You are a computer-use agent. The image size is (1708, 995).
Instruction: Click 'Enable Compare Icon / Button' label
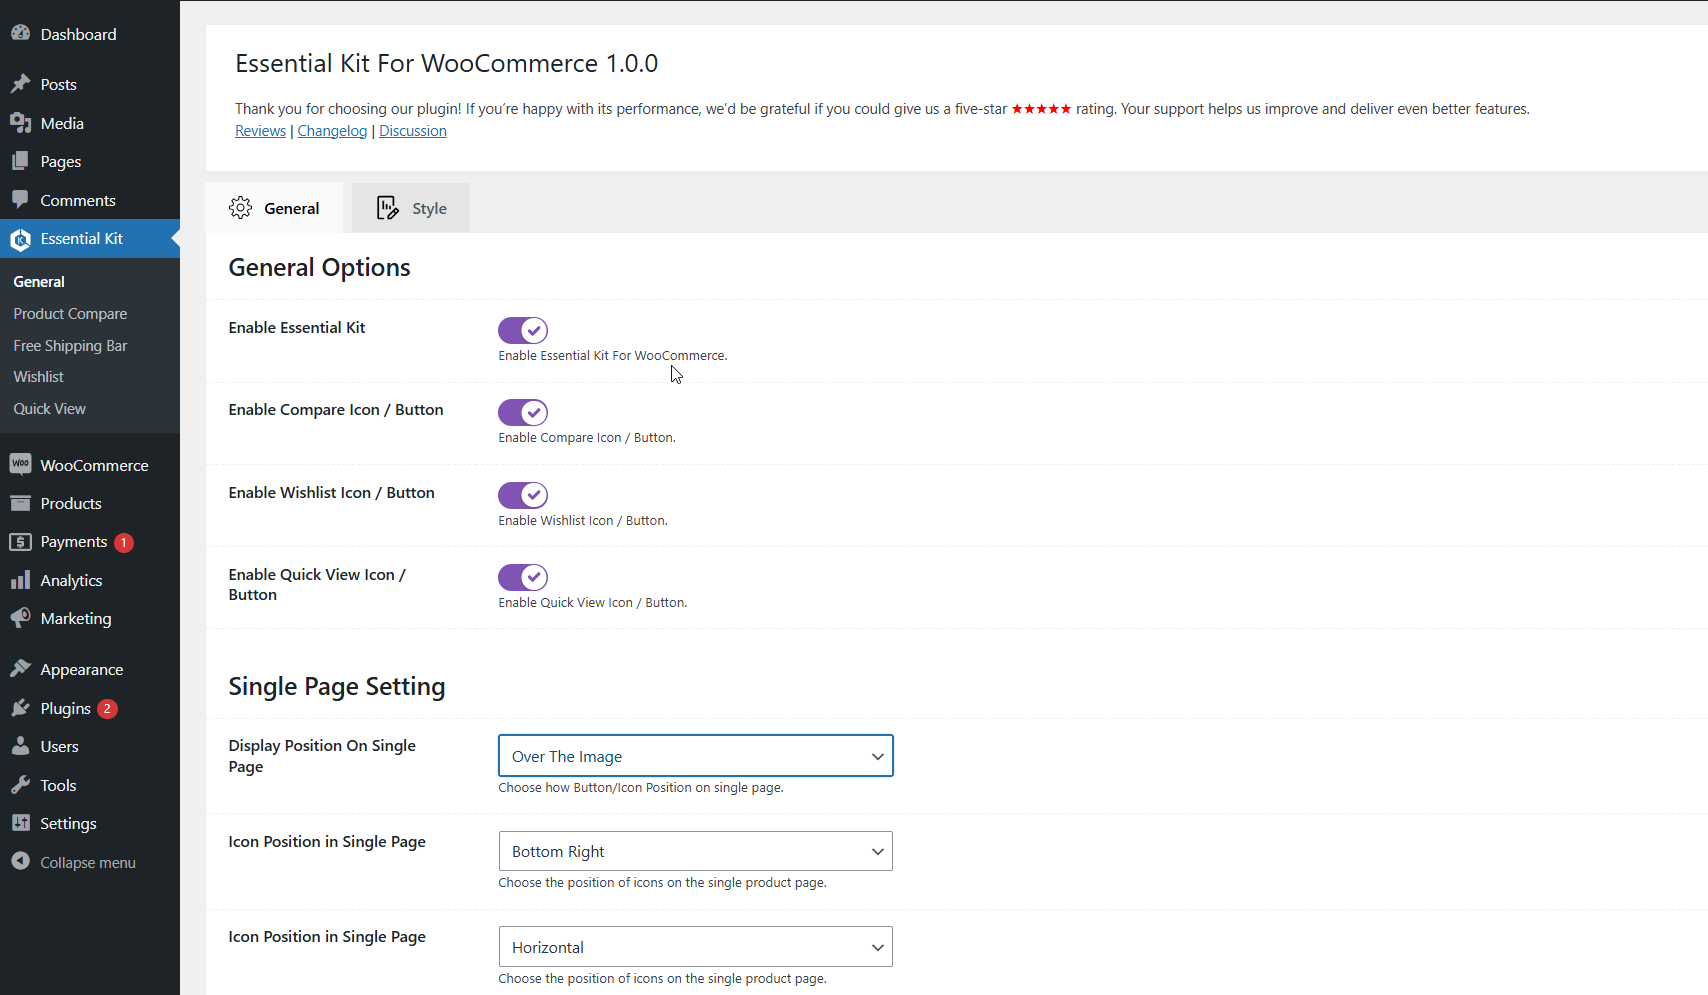[336, 410]
